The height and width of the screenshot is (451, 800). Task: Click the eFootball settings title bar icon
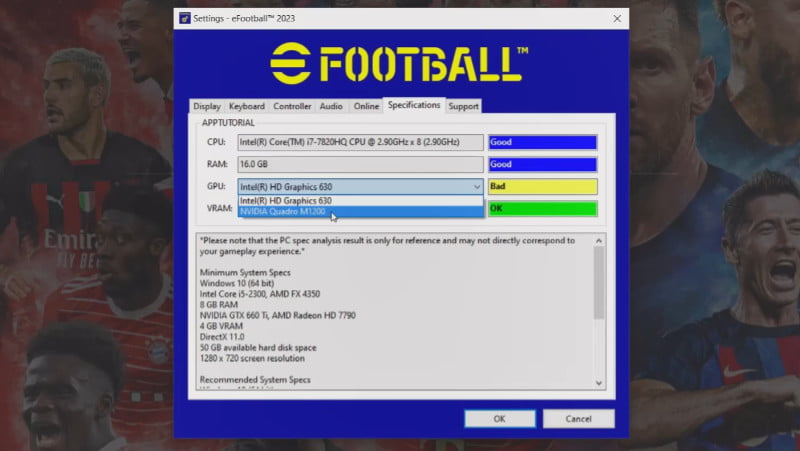tap(185, 18)
